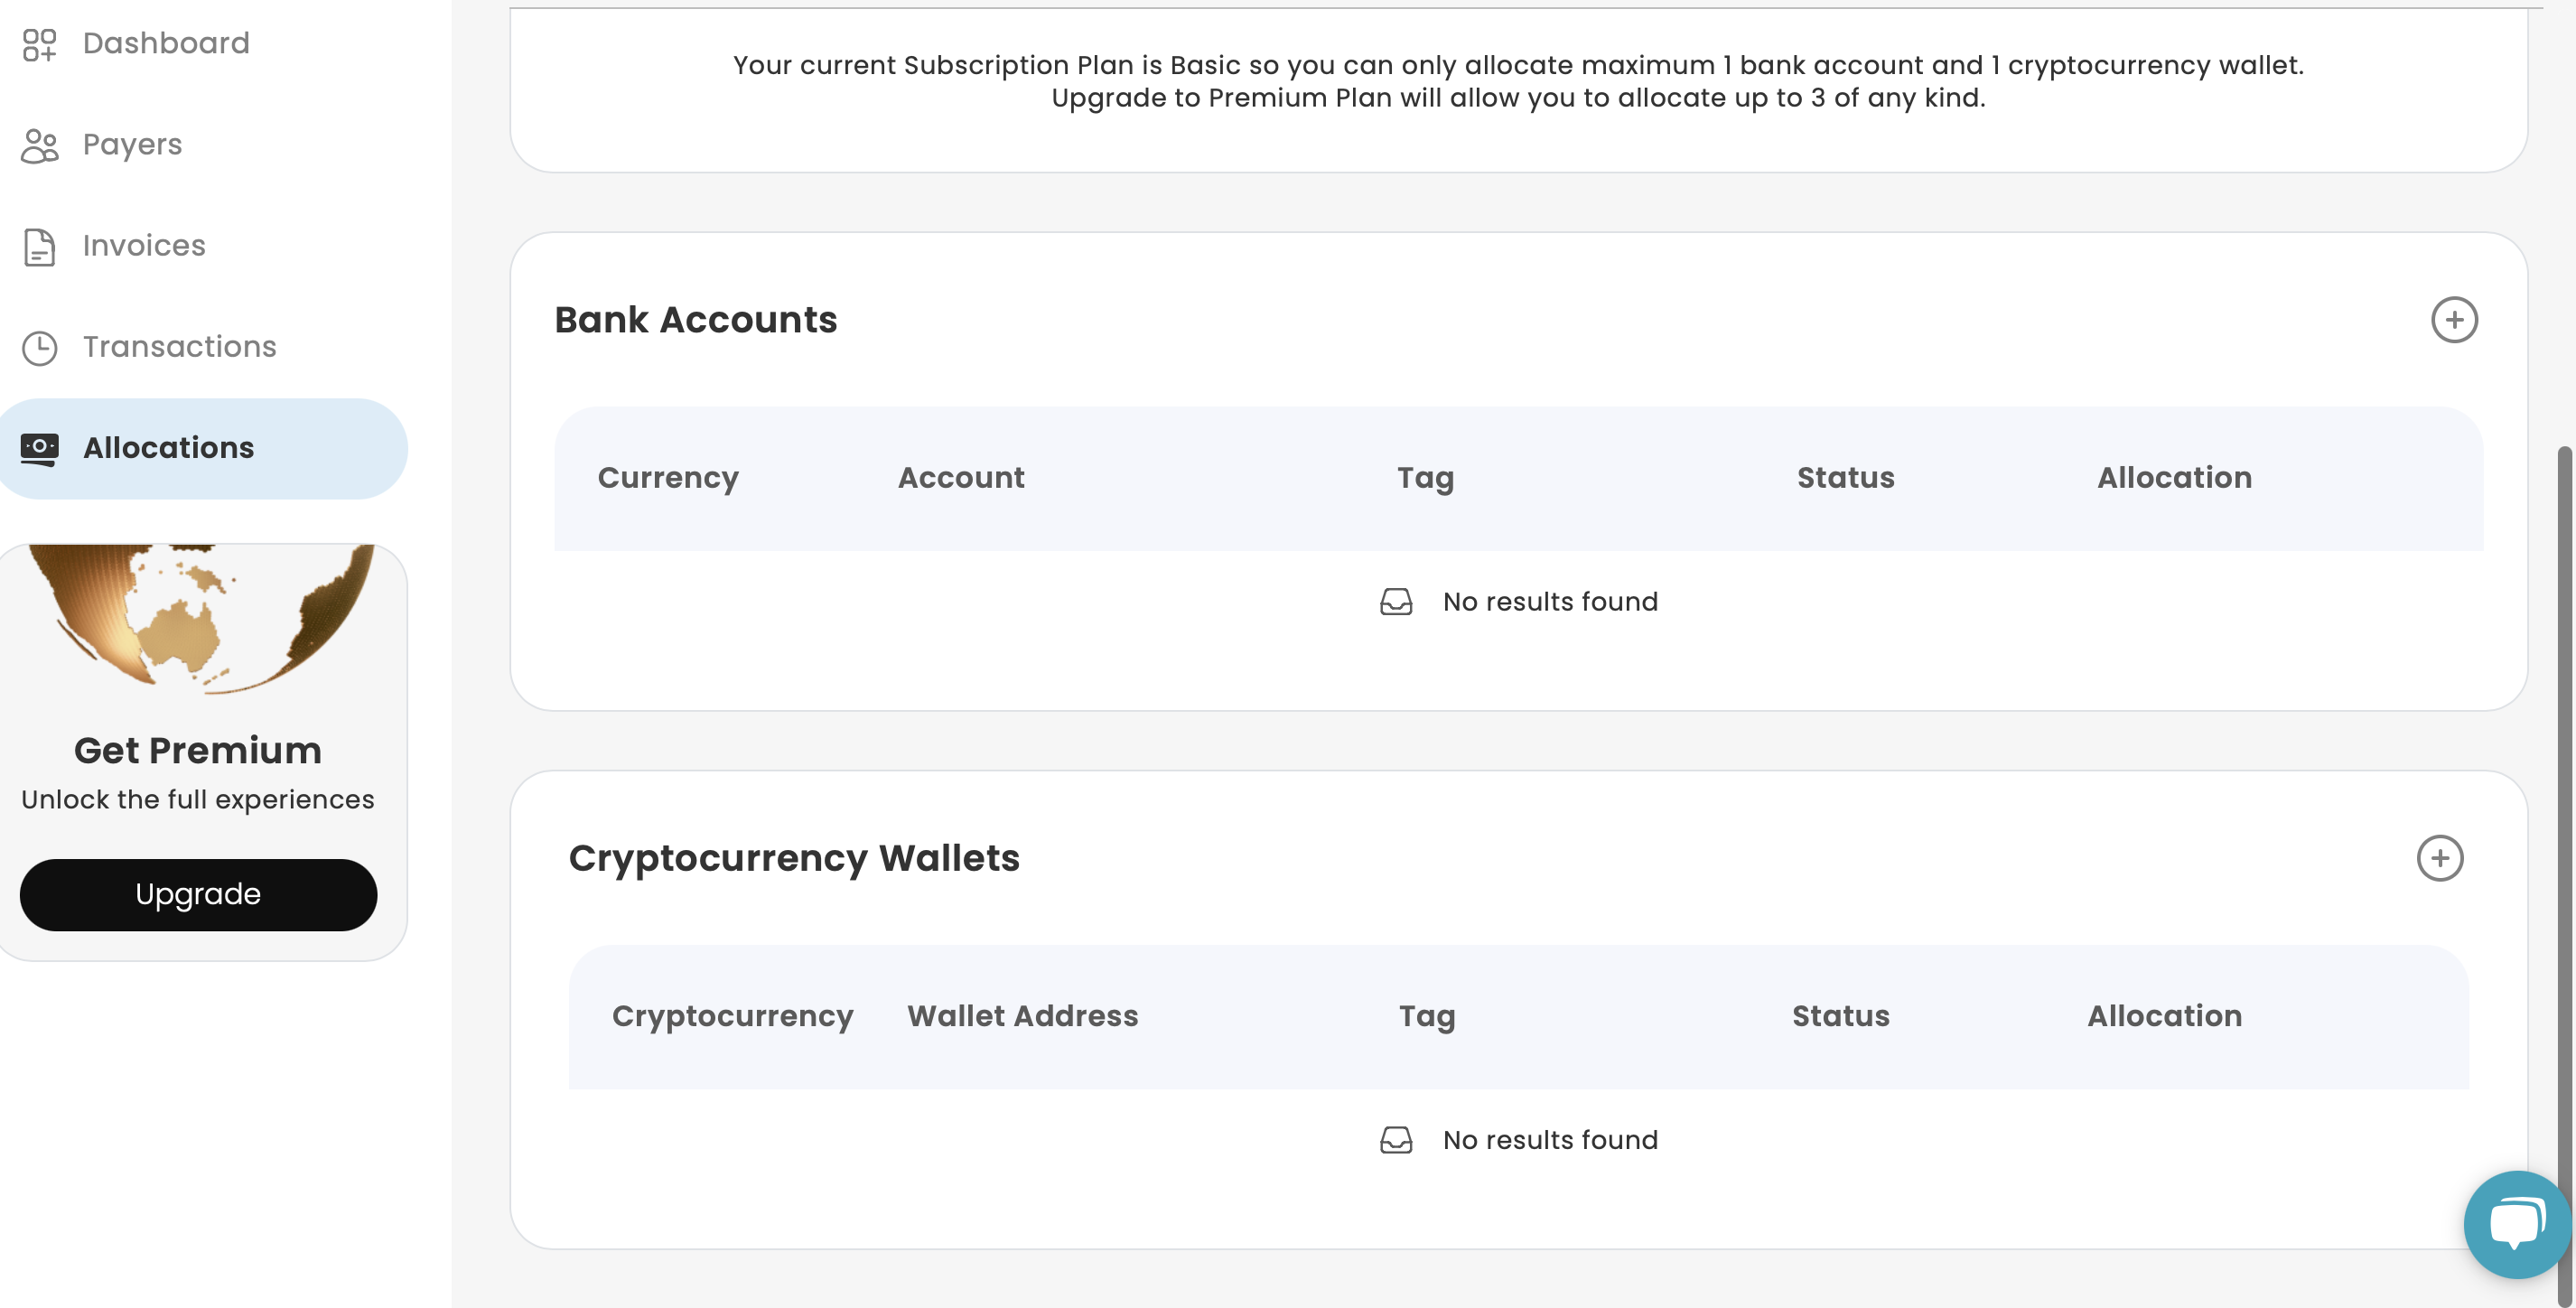Open the live chat widget
The height and width of the screenshot is (1308, 2576).
[x=2516, y=1223]
